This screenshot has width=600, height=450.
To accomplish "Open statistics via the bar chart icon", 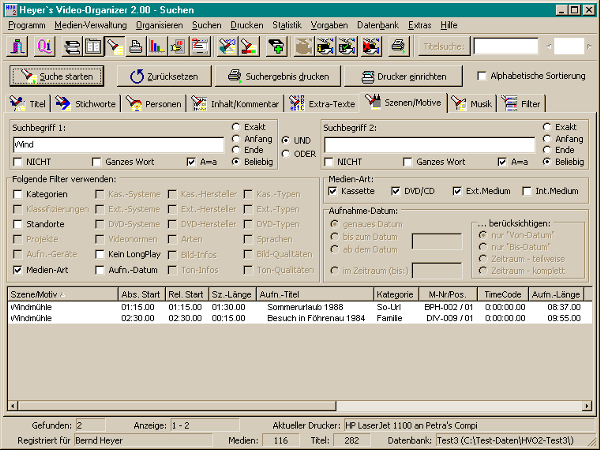I will tap(154, 46).
